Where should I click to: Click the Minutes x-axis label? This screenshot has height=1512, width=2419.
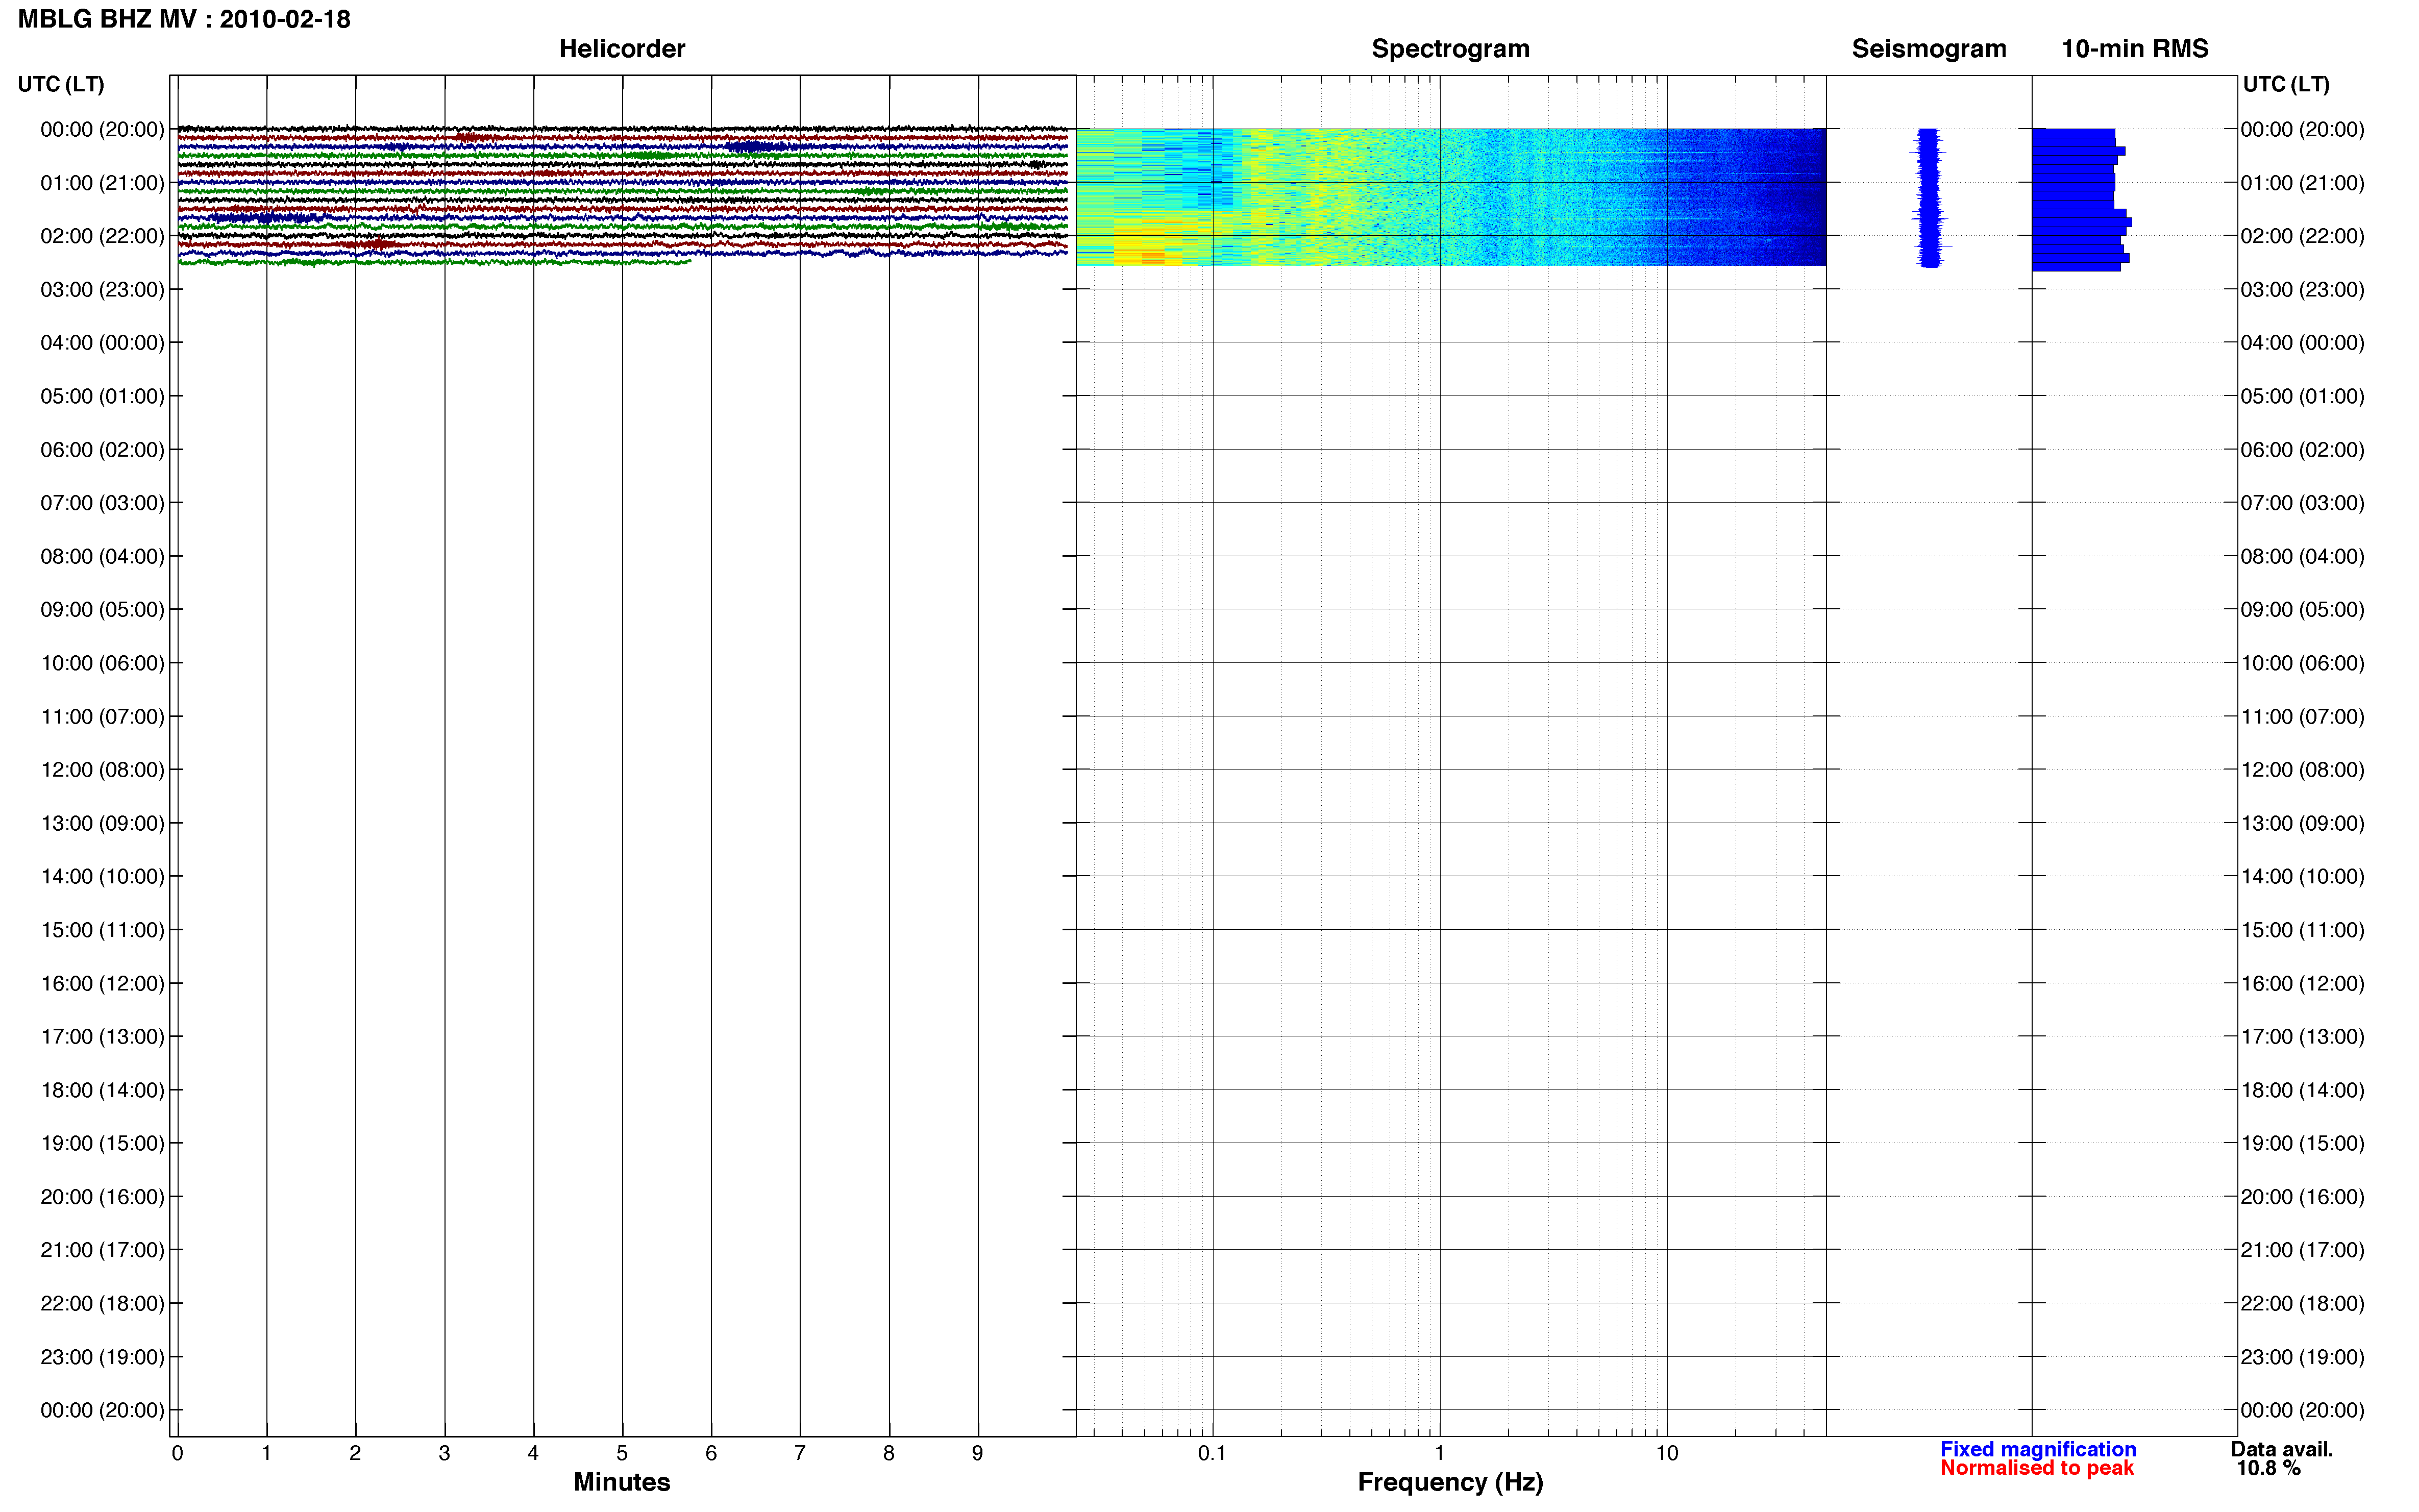(x=621, y=1481)
